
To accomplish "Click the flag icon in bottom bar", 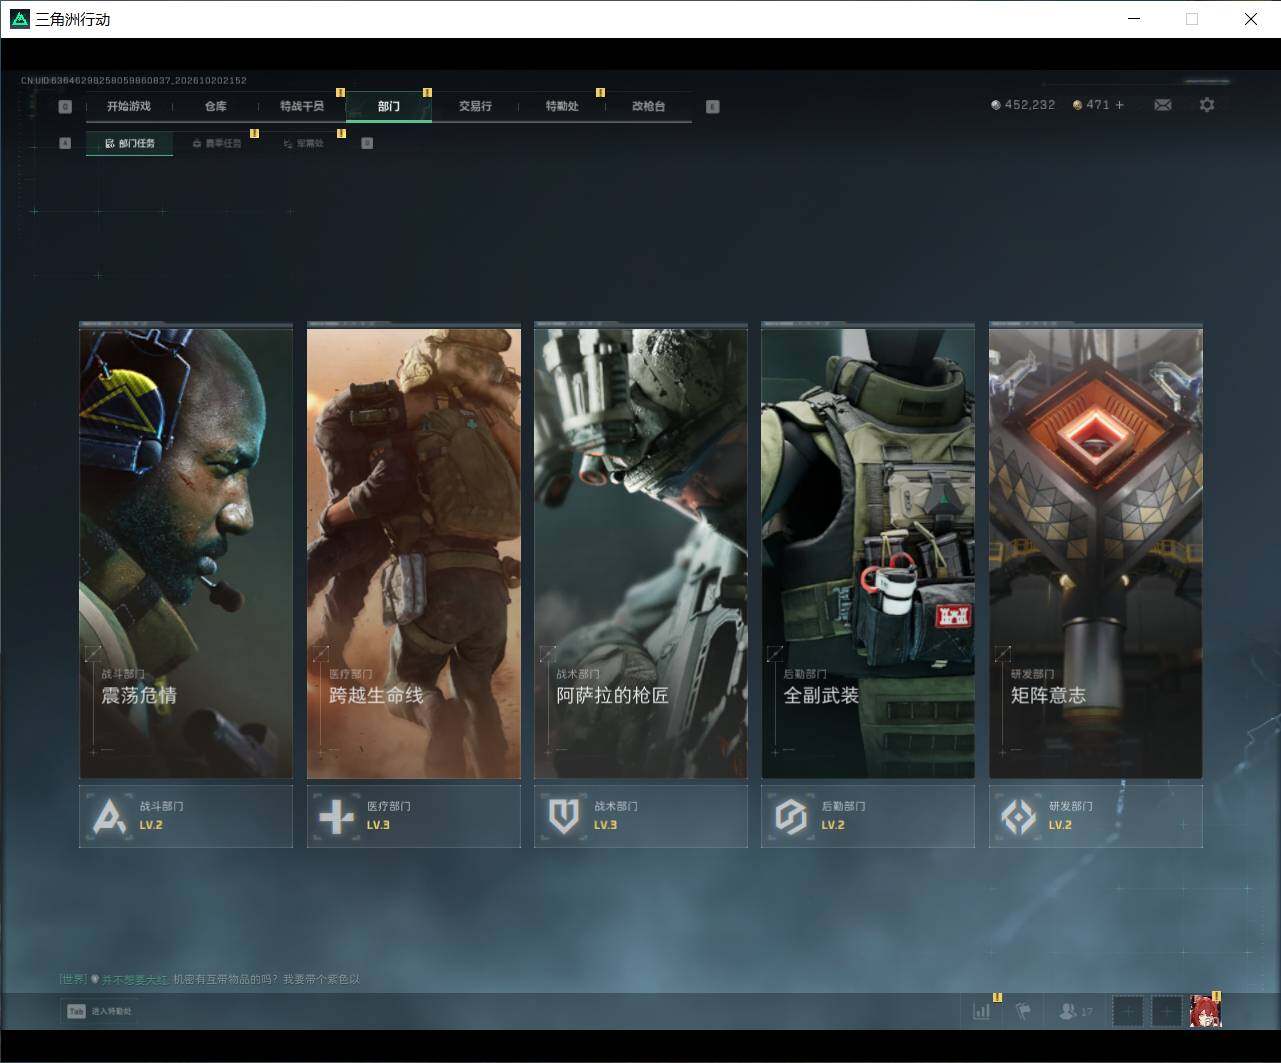I will point(1023,1011).
